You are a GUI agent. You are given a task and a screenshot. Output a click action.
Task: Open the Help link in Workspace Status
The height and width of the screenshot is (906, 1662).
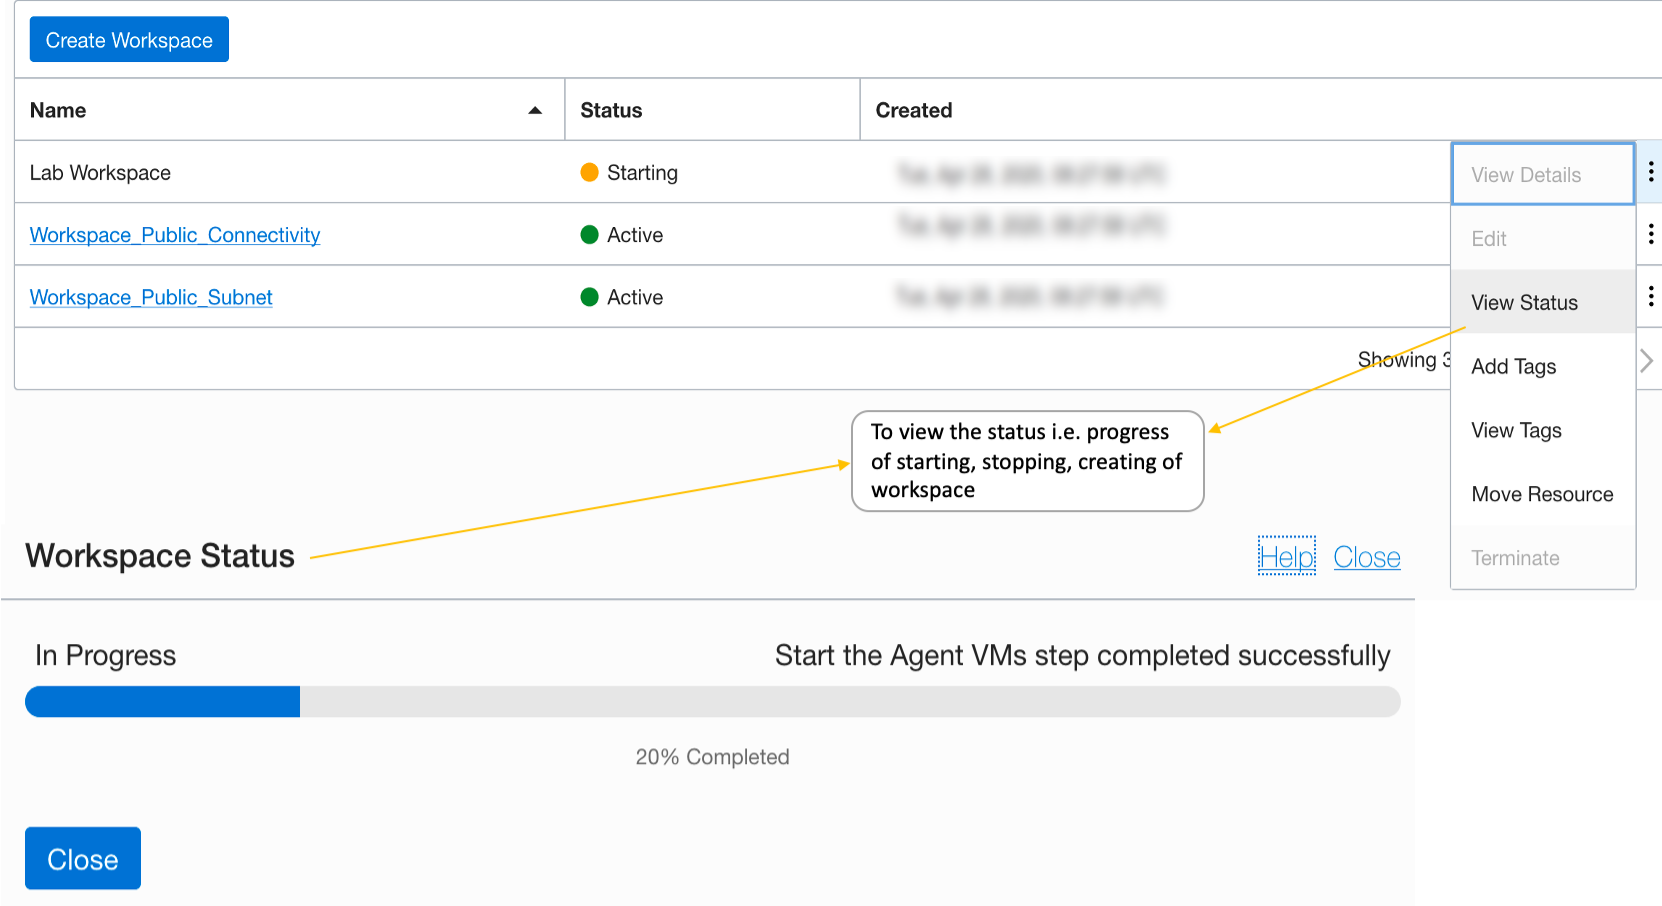coord(1287,557)
